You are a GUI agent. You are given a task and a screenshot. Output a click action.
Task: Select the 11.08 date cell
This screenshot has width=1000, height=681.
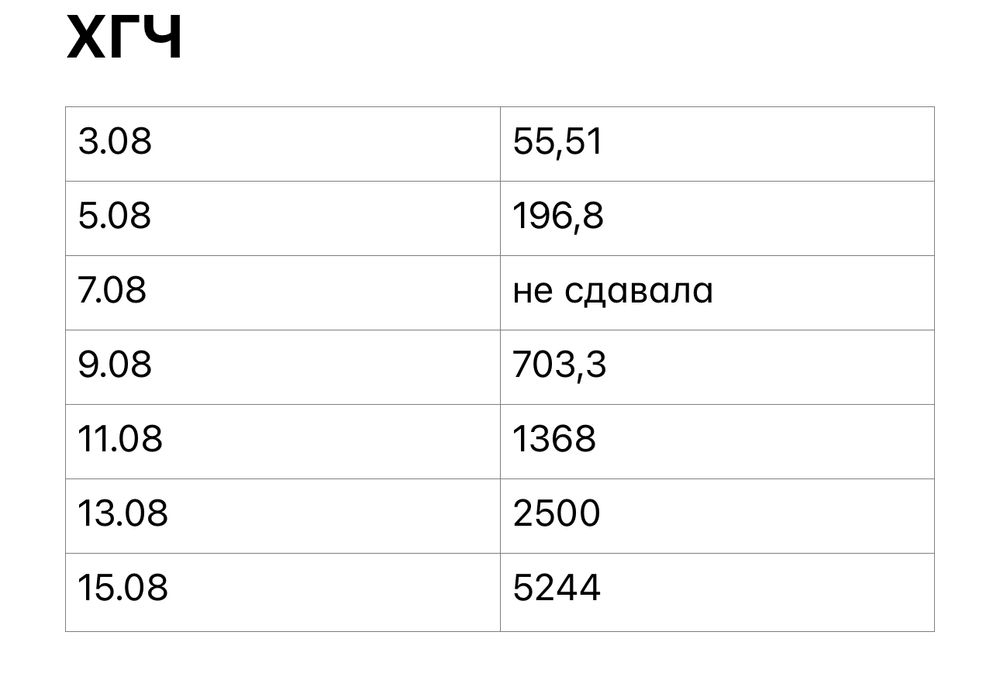120,440
